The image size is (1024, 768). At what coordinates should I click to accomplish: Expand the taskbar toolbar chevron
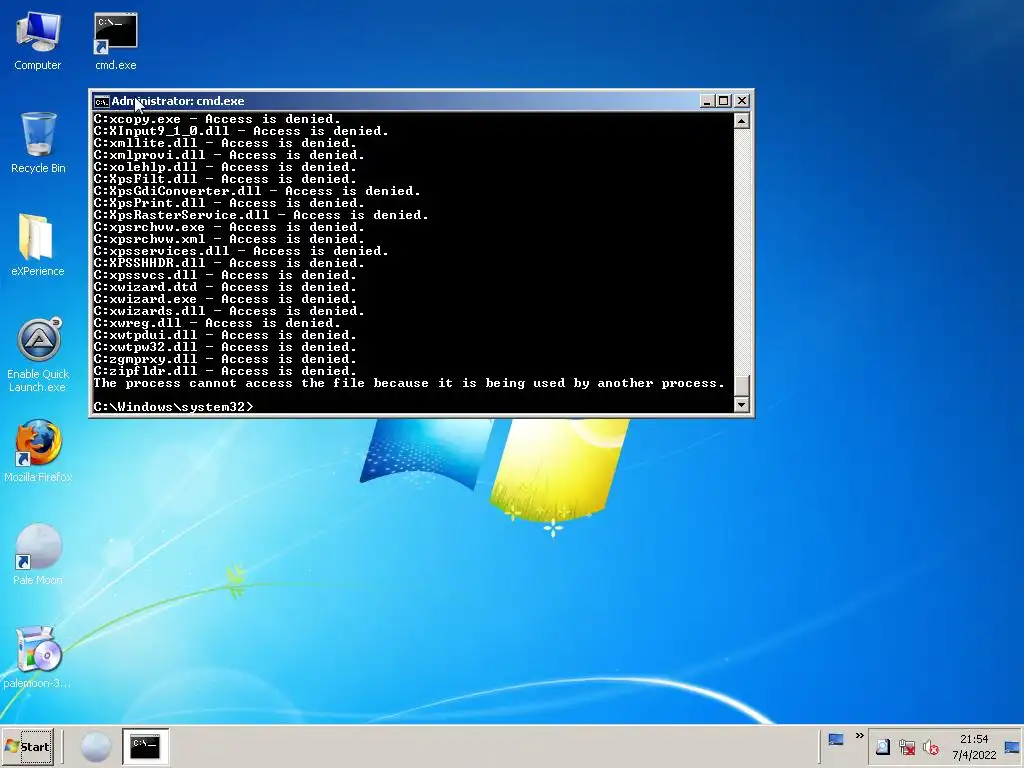coord(859,736)
